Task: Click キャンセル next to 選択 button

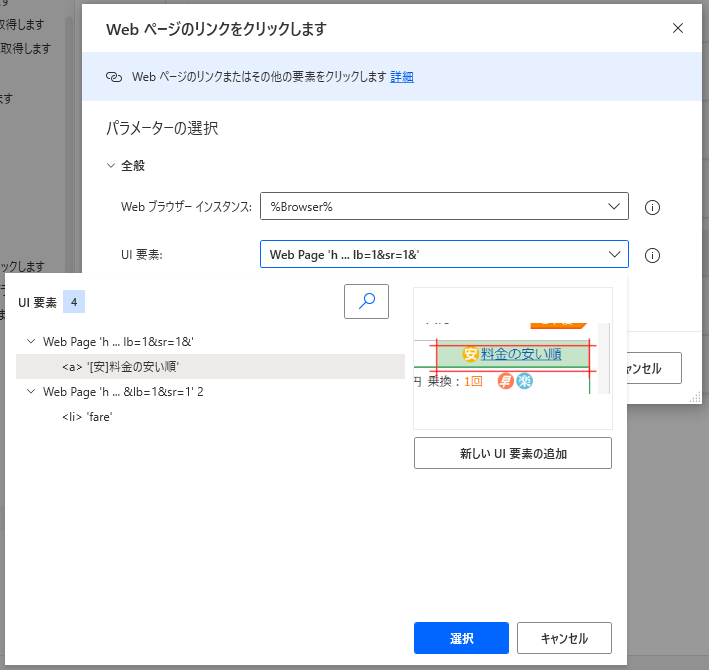Action: pyautogui.click(x=564, y=638)
